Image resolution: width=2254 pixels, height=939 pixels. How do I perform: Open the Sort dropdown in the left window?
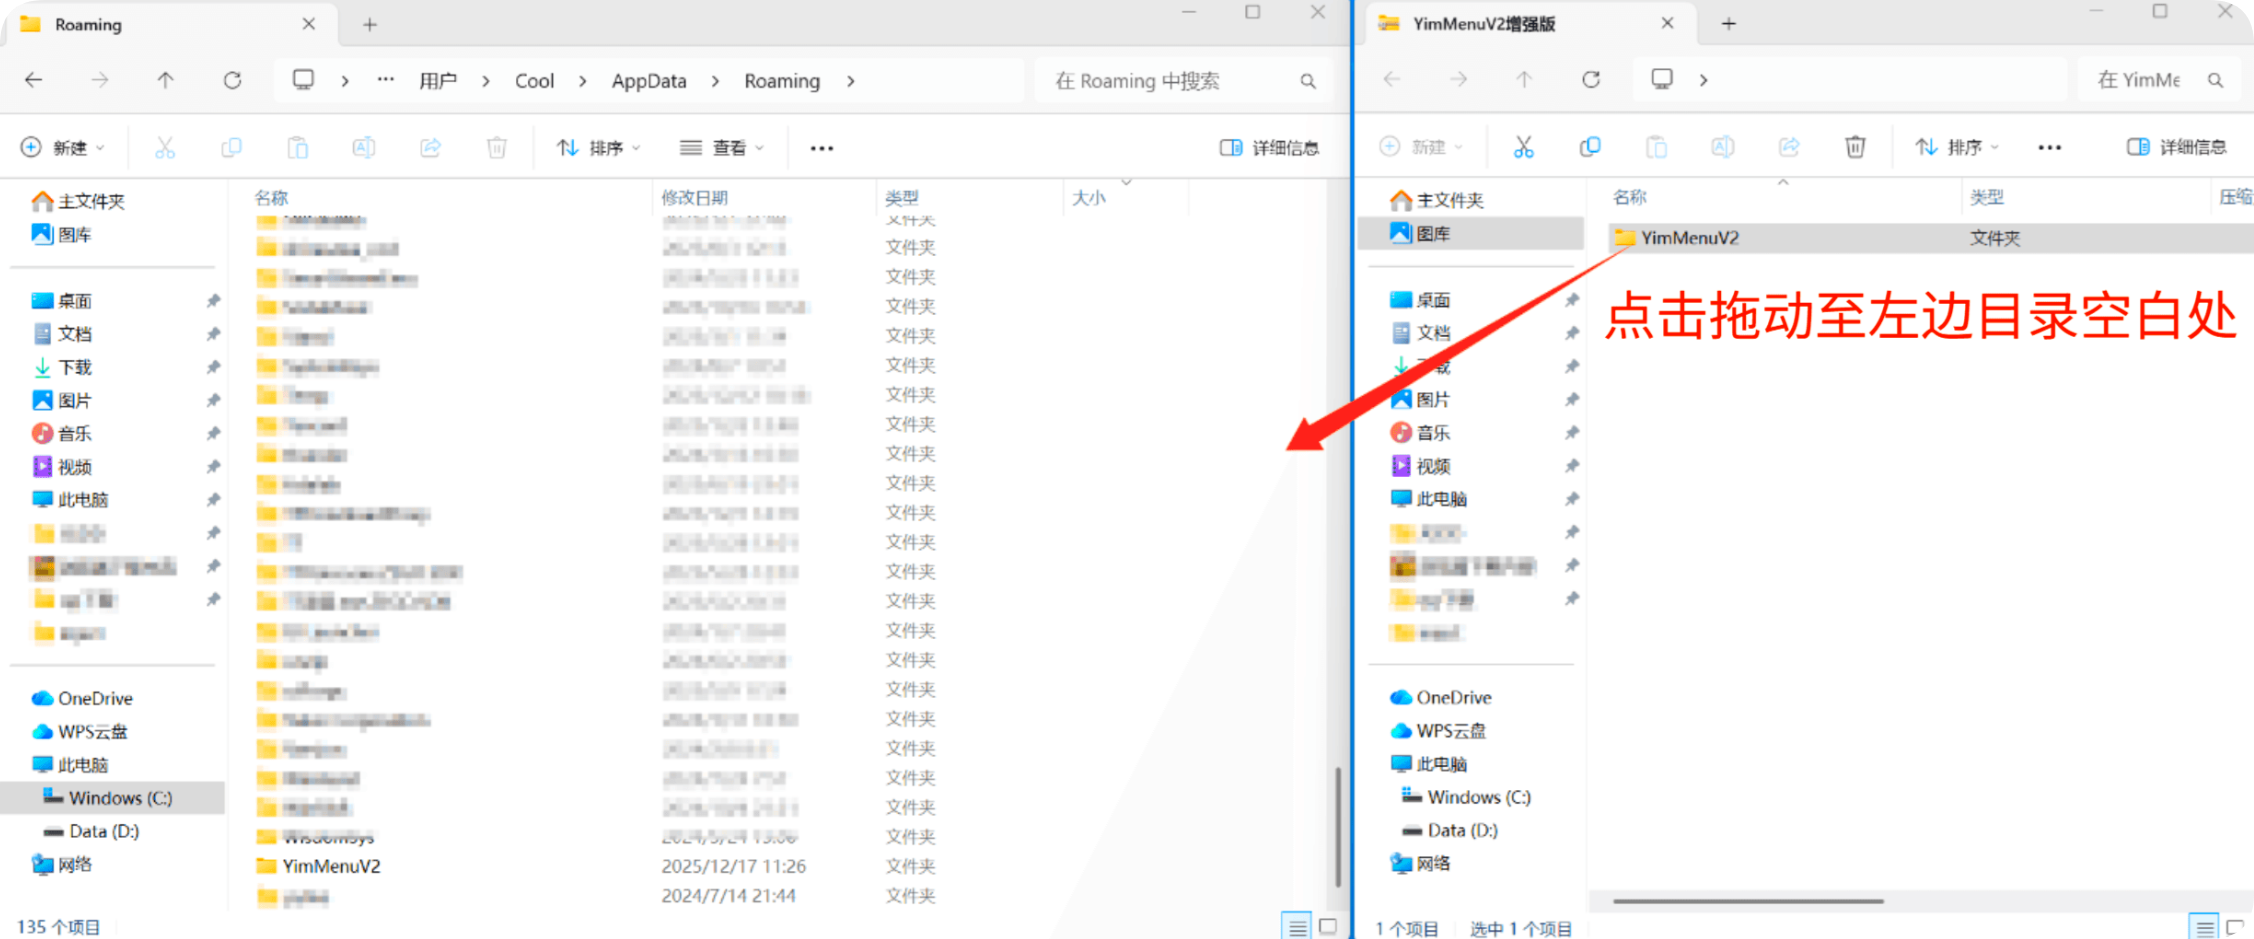[598, 148]
